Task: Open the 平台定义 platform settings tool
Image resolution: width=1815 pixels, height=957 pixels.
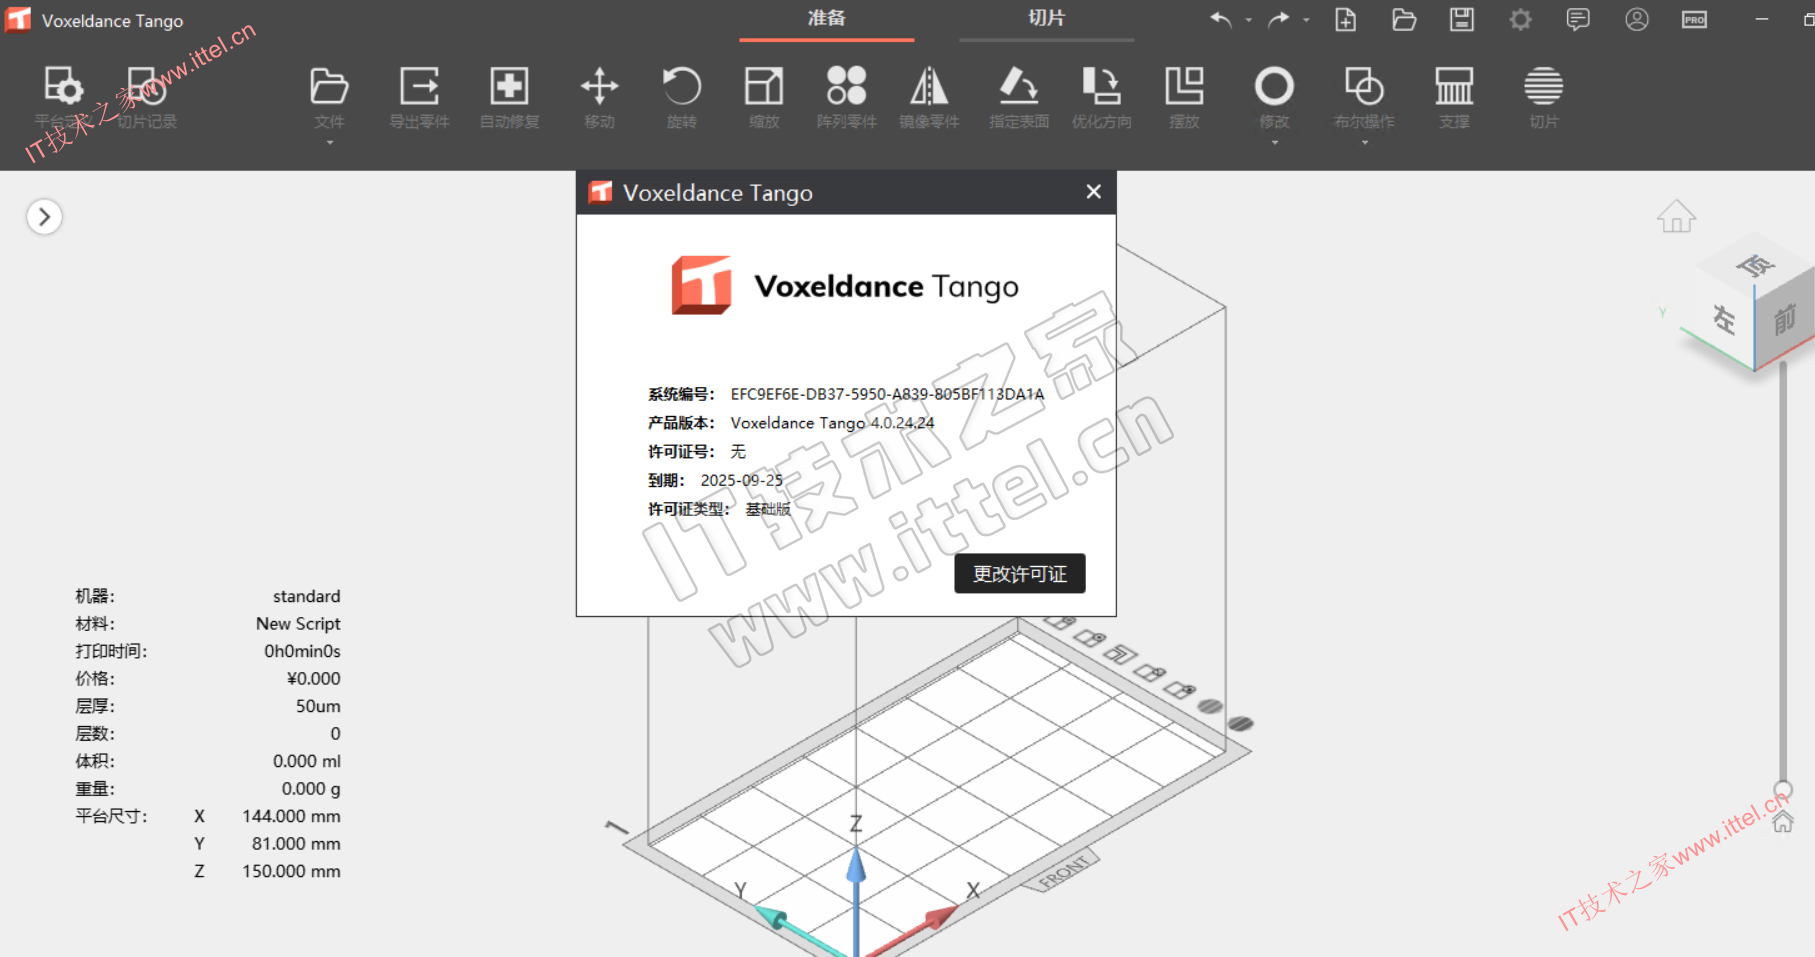Action: 63,97
